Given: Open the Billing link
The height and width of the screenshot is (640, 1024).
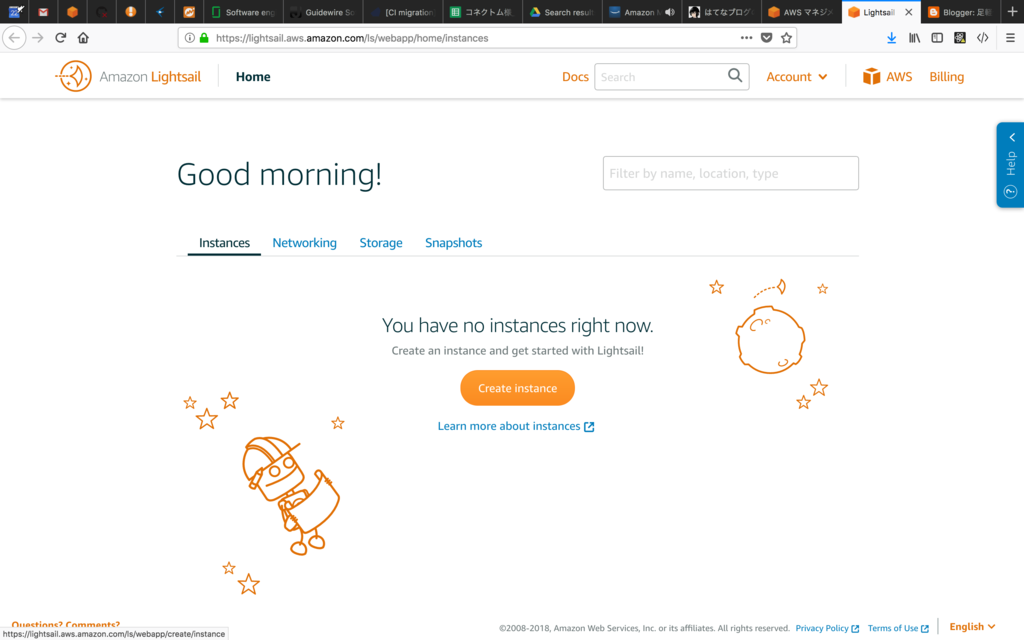Looking at the screenshot, I should (946, 76).
